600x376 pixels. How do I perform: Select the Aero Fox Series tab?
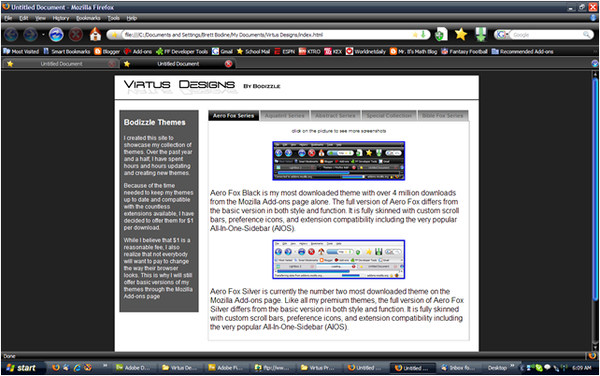point(233,116)
